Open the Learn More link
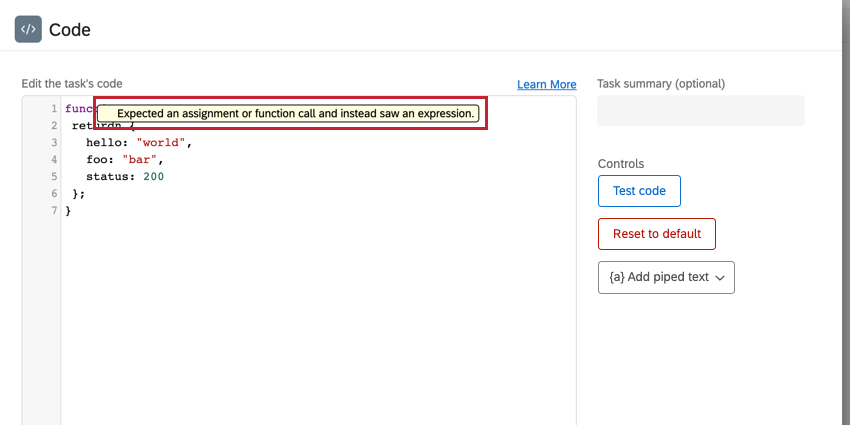850x425 pixels. pos(546,84)
